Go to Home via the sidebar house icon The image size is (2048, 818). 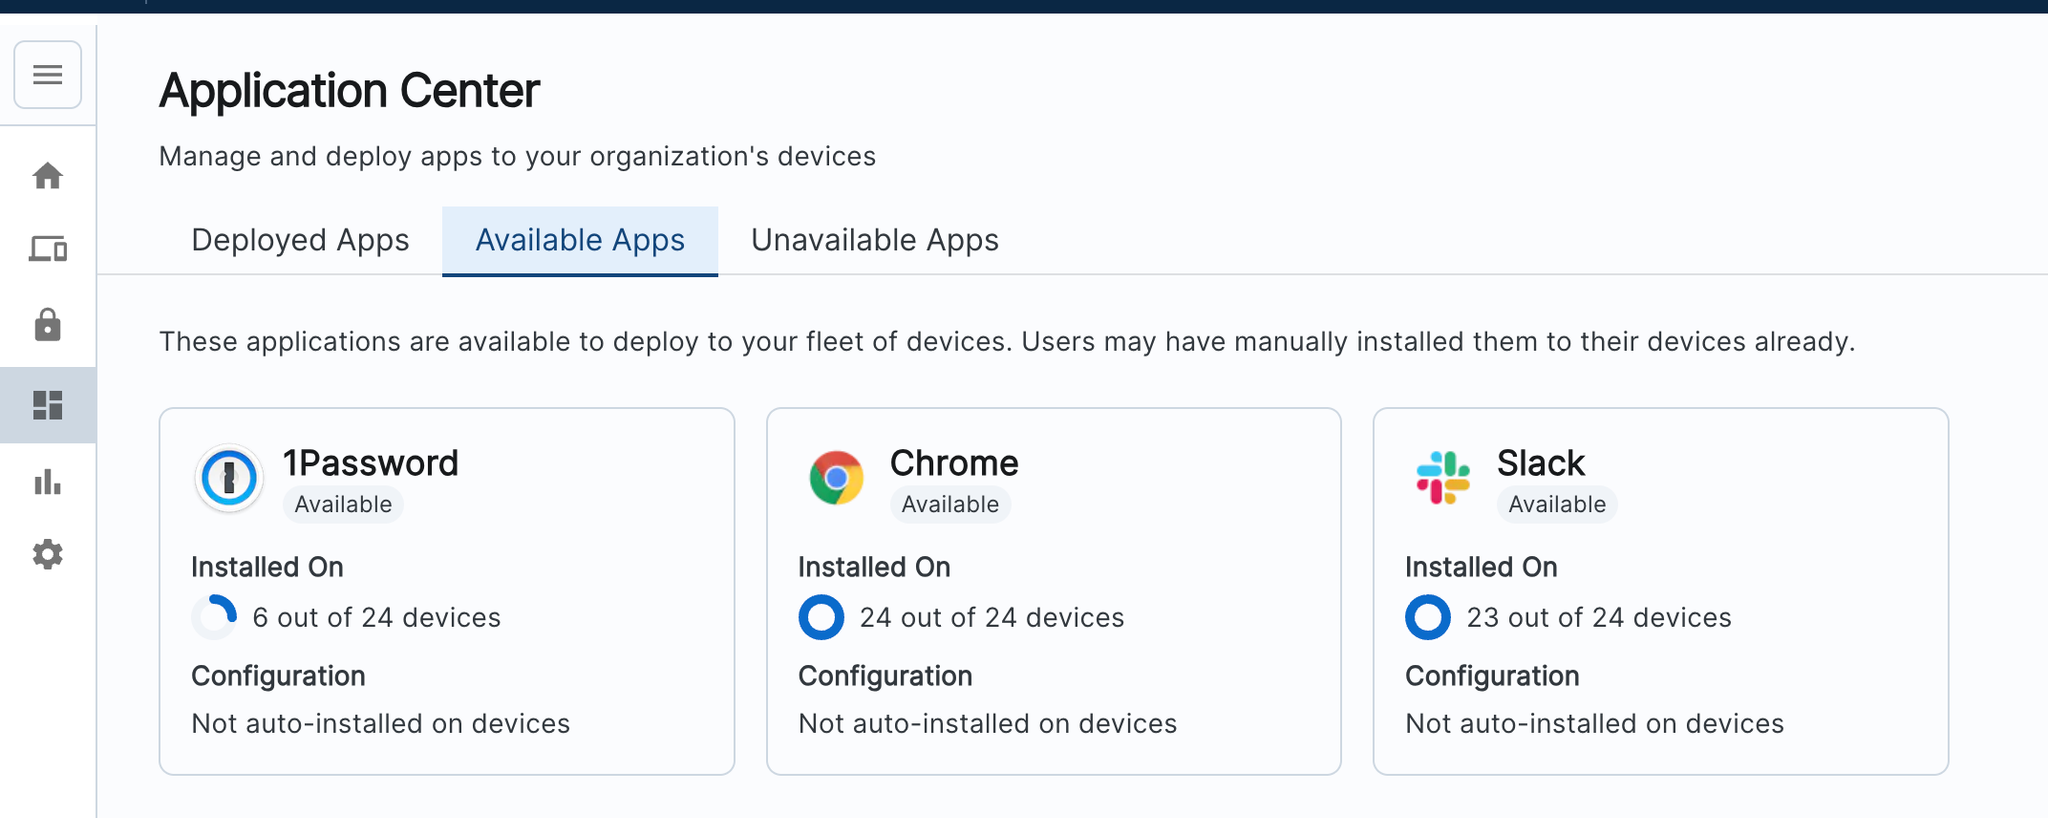coord(47,177)
